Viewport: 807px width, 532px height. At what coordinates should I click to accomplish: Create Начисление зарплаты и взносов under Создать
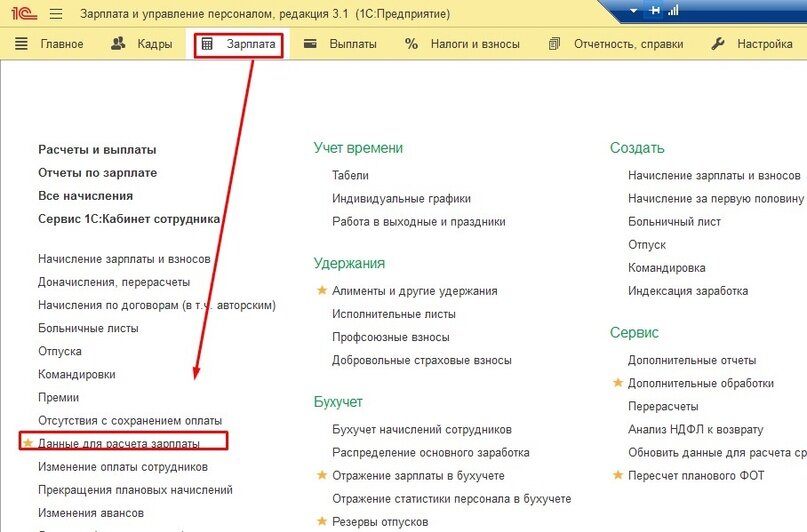pos(714,175)
